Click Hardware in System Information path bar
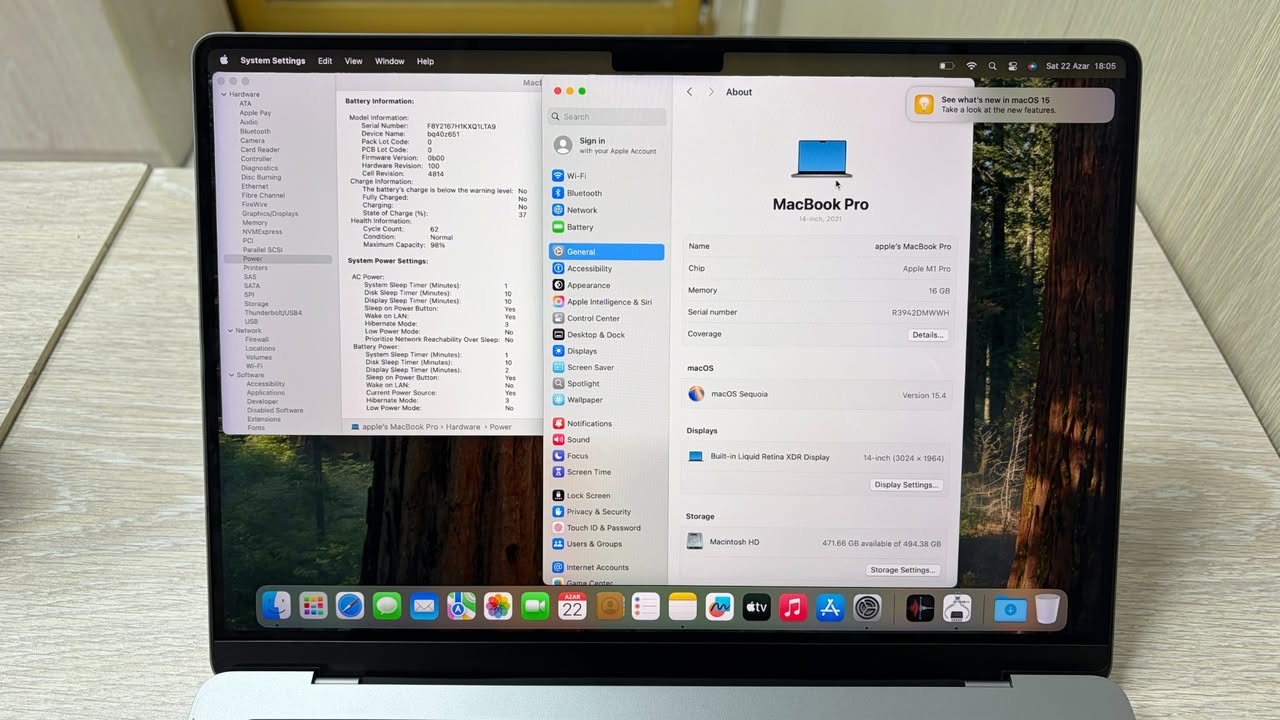 [463, 427]
